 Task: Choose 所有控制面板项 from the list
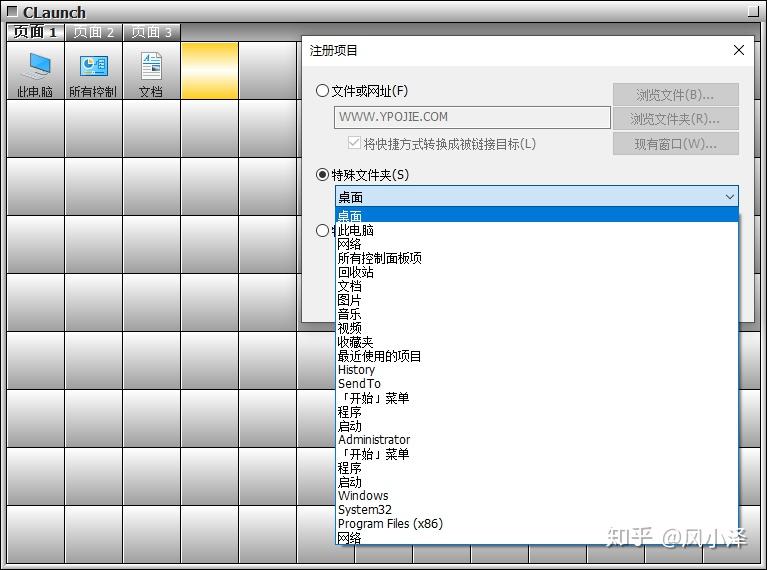(x=537, y=258)
